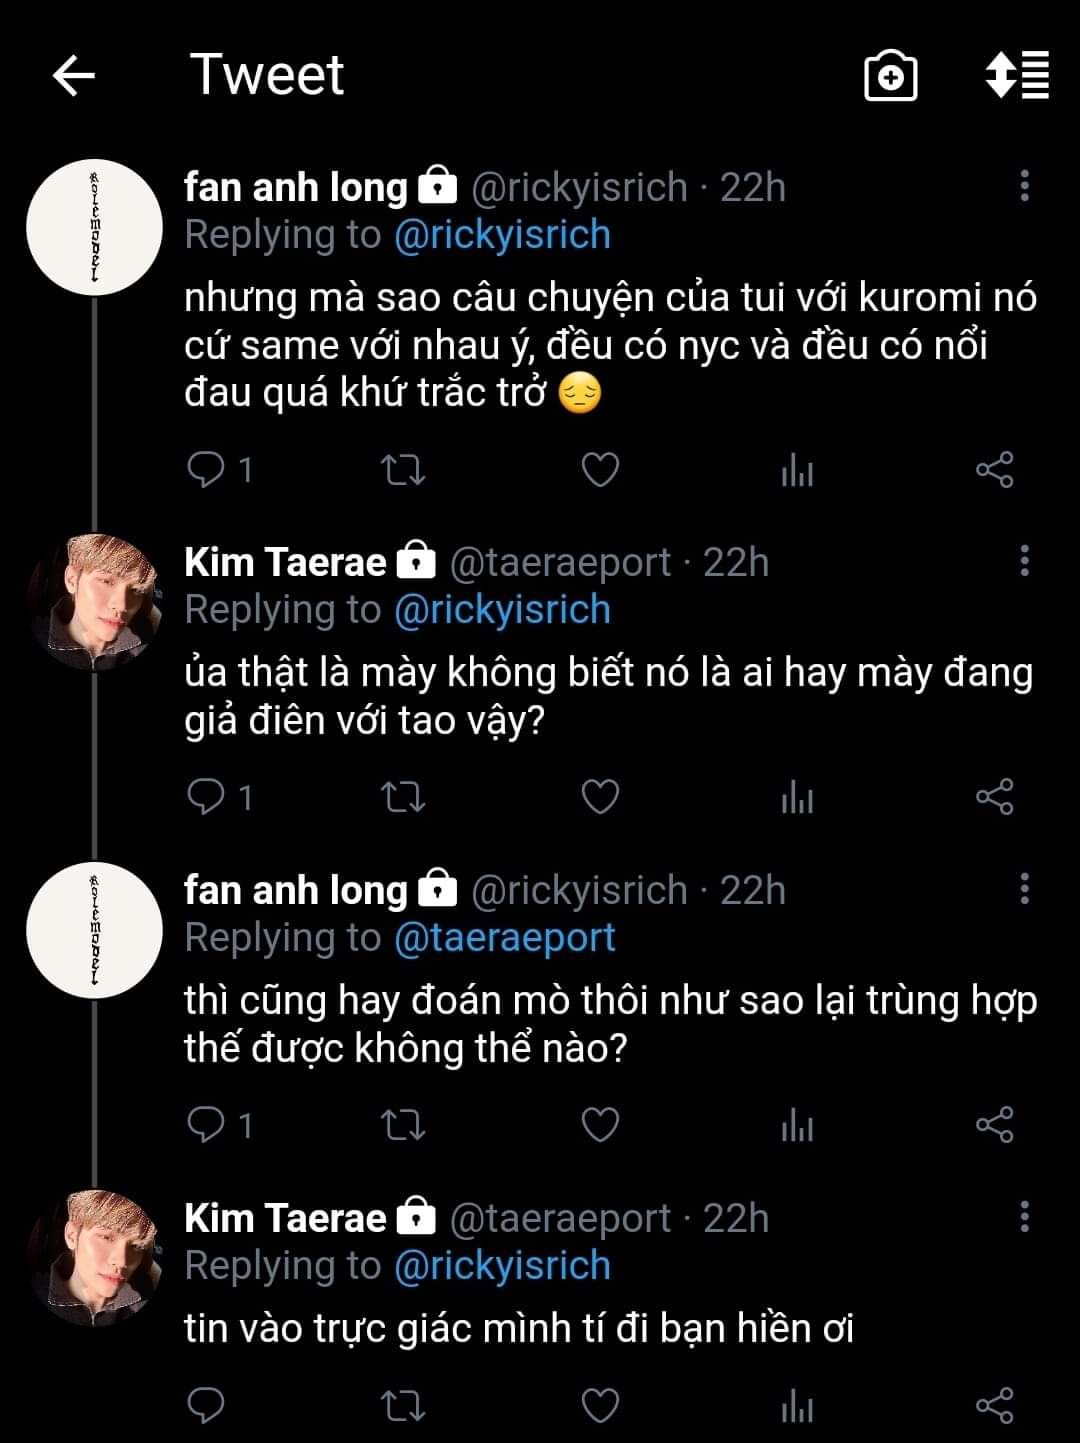Open @taeraeport mention in reply line
This screenshot has height=1443, width=1080.
[x=504, y=938]
